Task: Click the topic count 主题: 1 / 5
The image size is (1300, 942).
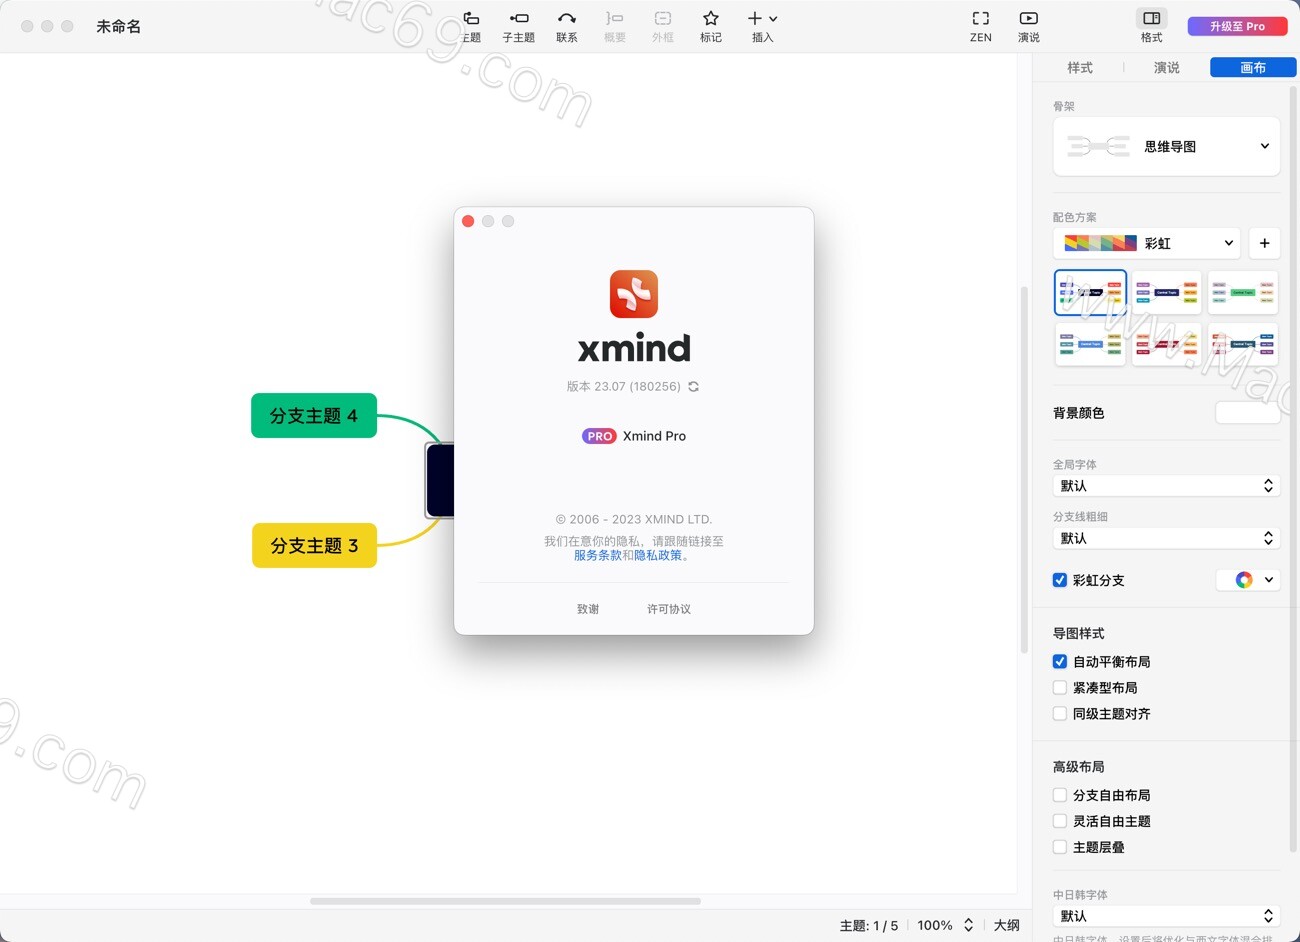Action: pyautogui.click(x=868, y=925)
